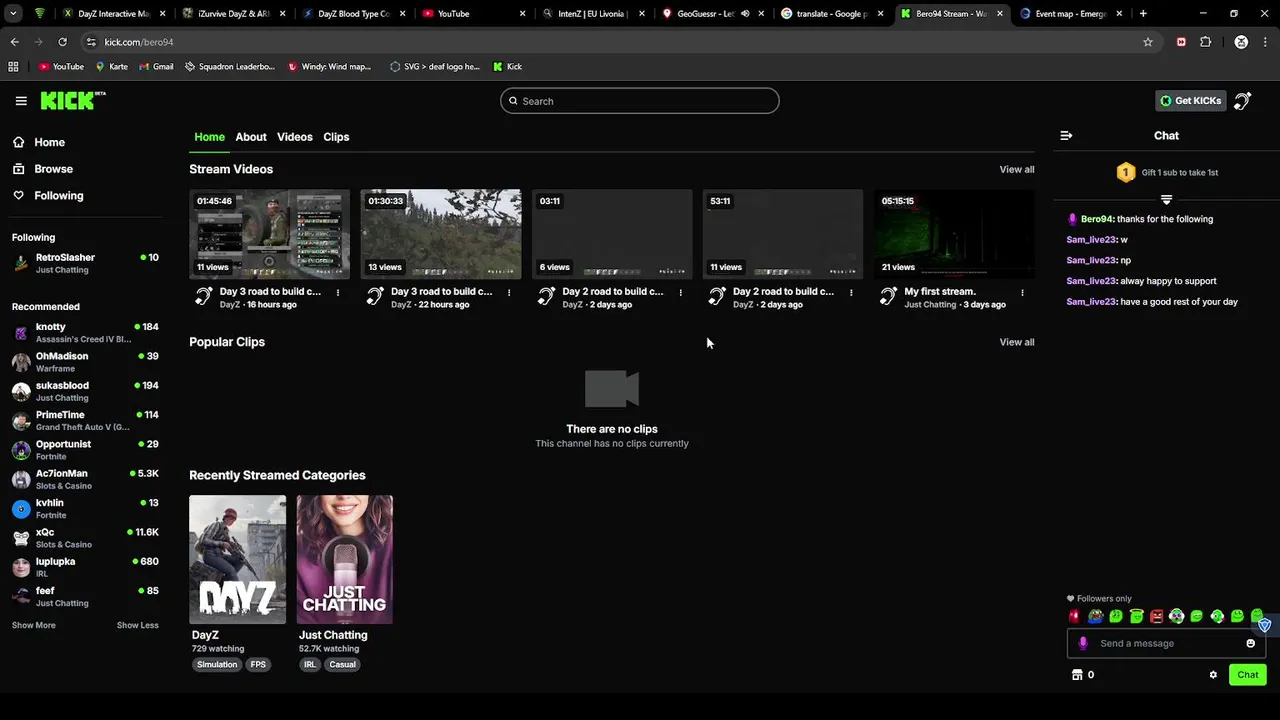Select the channel Home tab

pyautogui.click(x=209, y=137)
